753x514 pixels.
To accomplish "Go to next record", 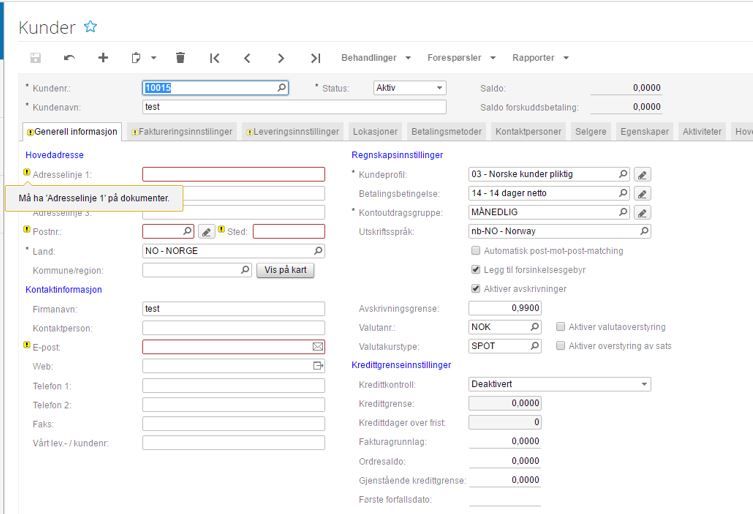I will (281, 58).
